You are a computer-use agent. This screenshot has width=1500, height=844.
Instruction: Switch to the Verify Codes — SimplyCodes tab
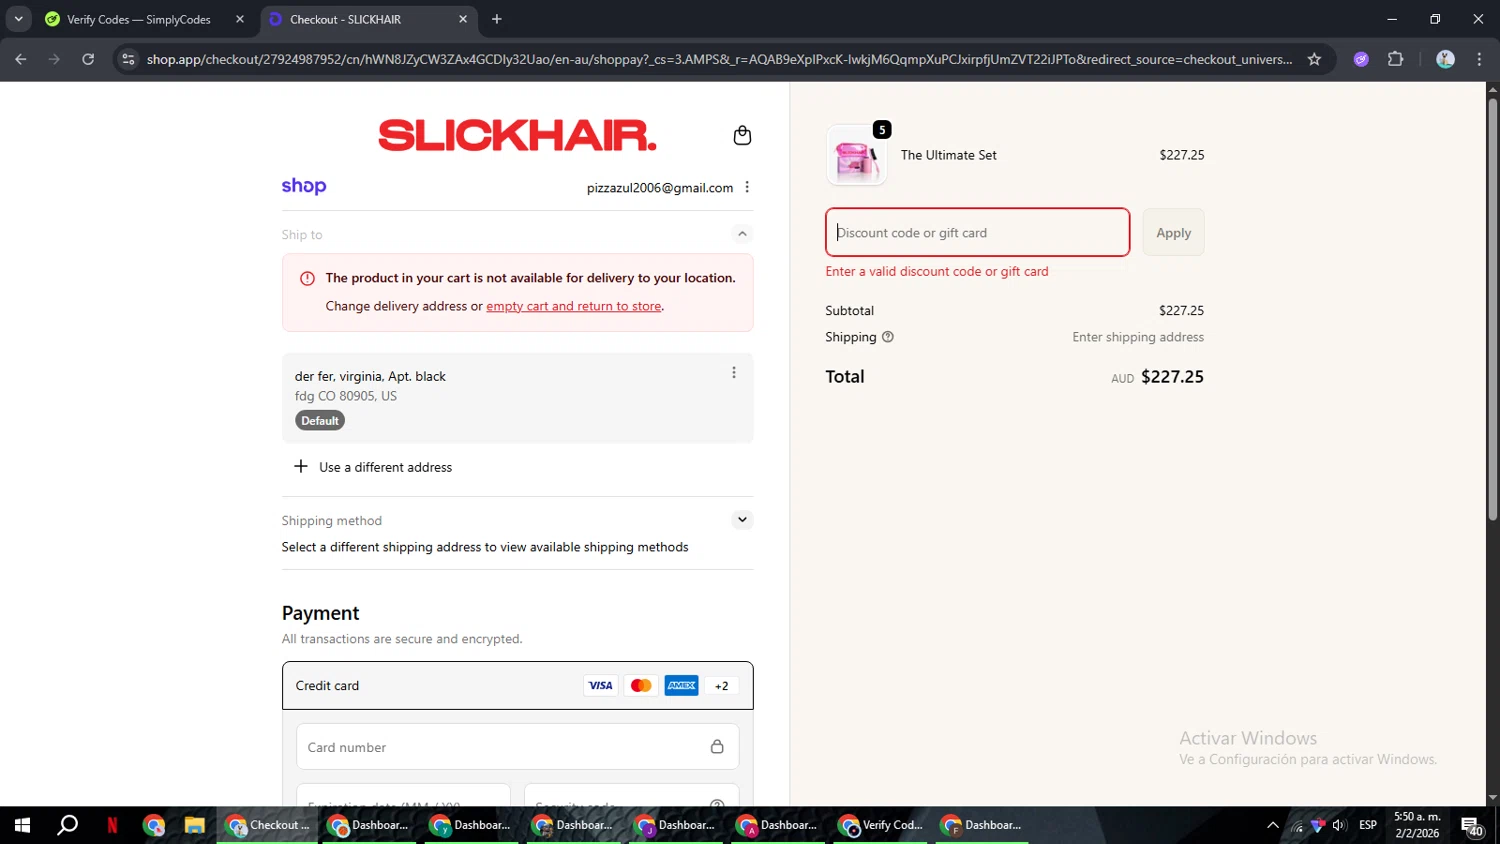pyautogui.click(x=138, y=19)
